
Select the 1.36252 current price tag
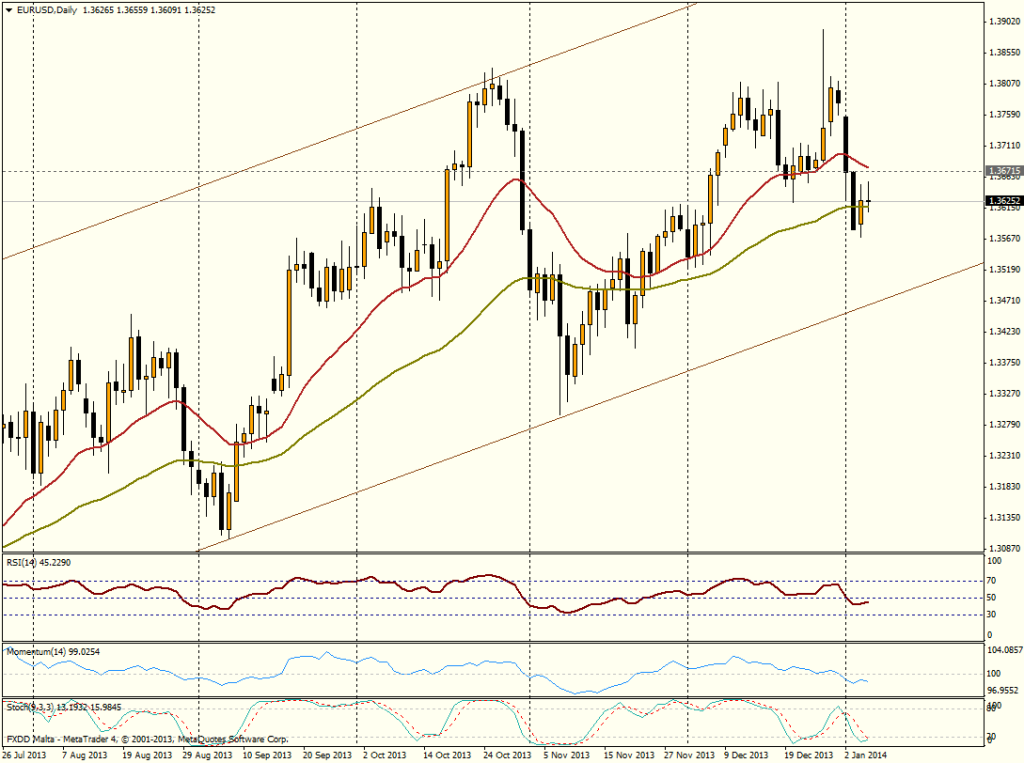pyautogui.click(x=1003, y=201)
